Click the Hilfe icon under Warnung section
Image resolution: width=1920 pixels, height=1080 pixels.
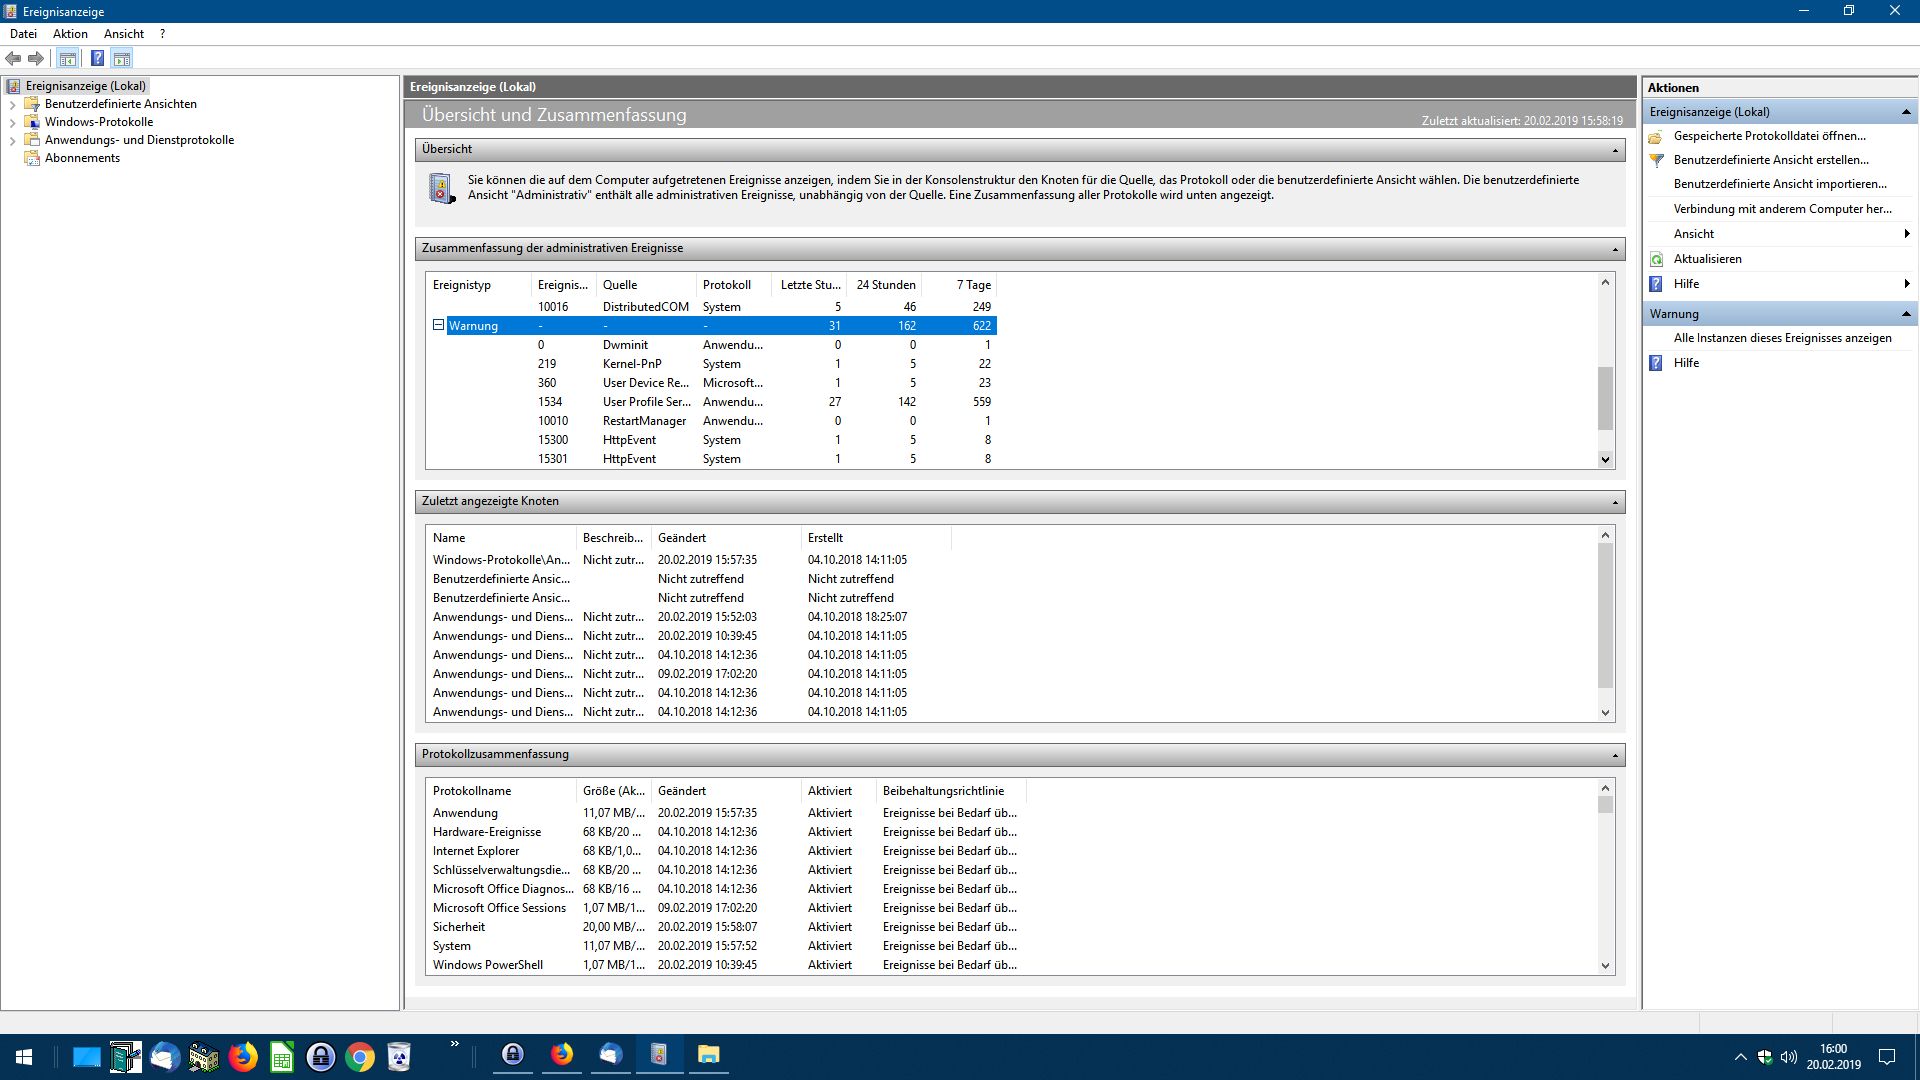[x=1656, y=363]
